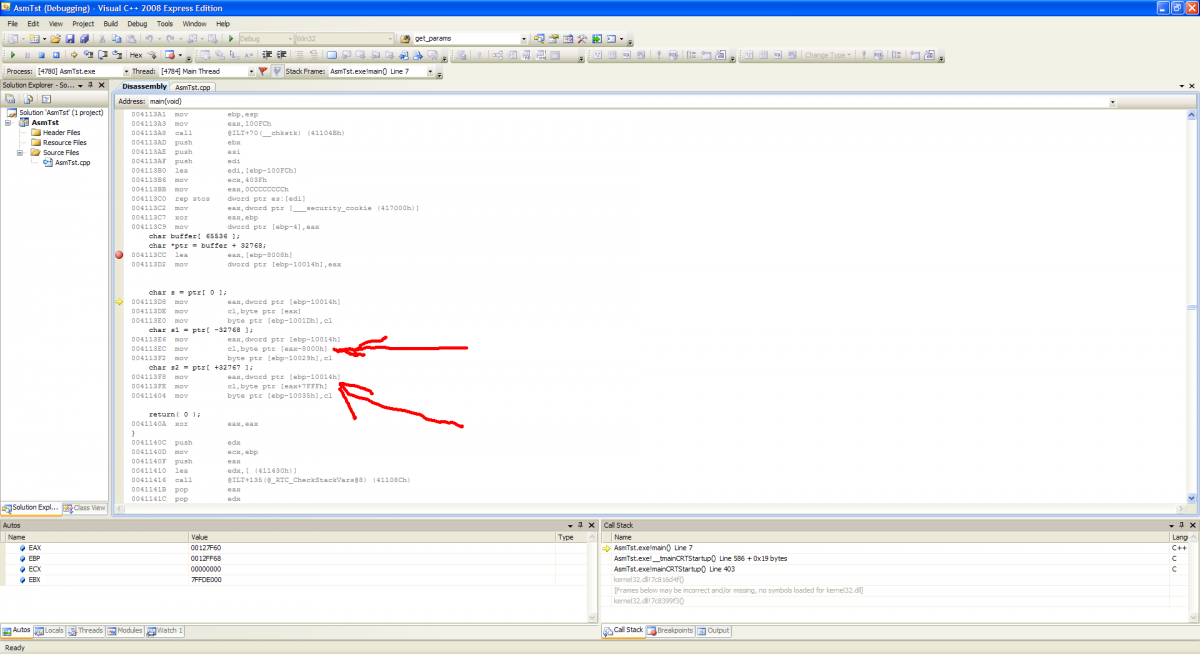Toggle the breakpoint at address 004113CC
This screenshot has height=654, width=1200.
pyautogui.click(x=120, y=256)
